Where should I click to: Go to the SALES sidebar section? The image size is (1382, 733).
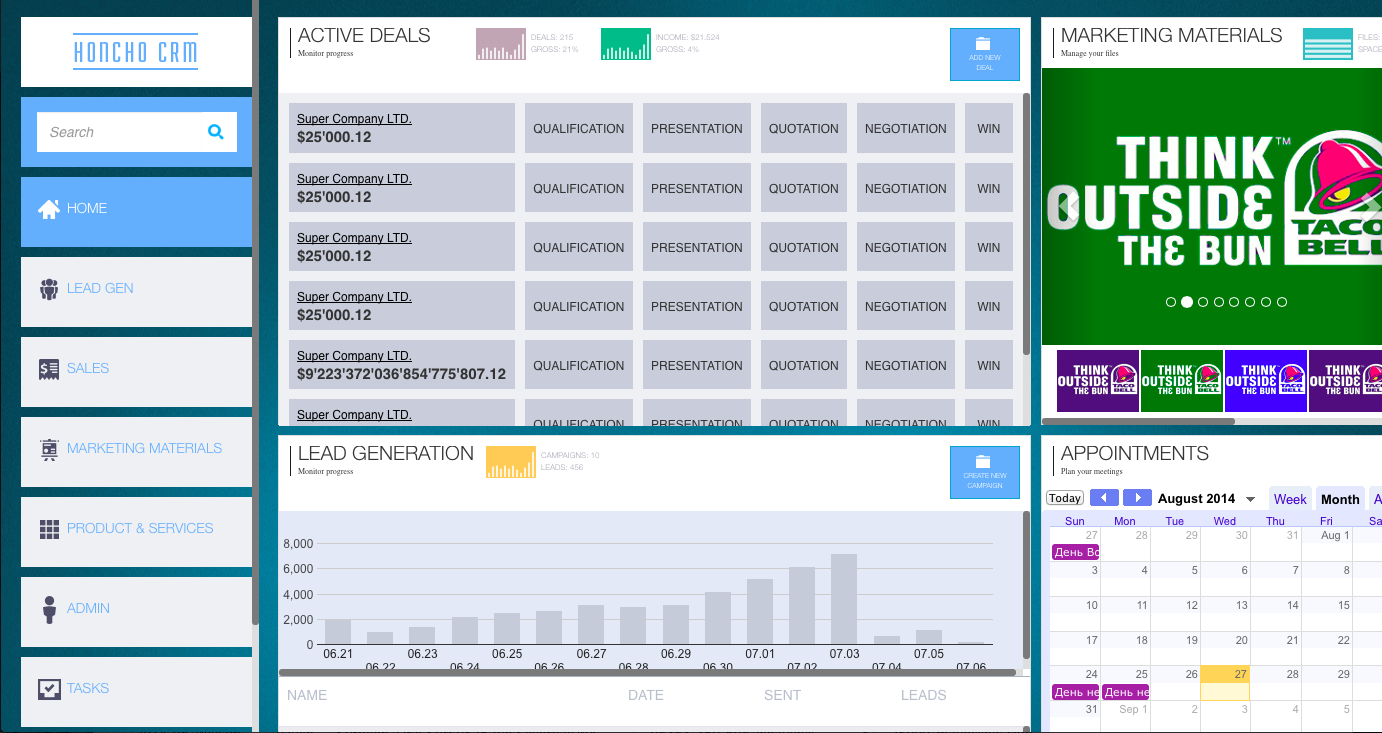coord(136,372)
